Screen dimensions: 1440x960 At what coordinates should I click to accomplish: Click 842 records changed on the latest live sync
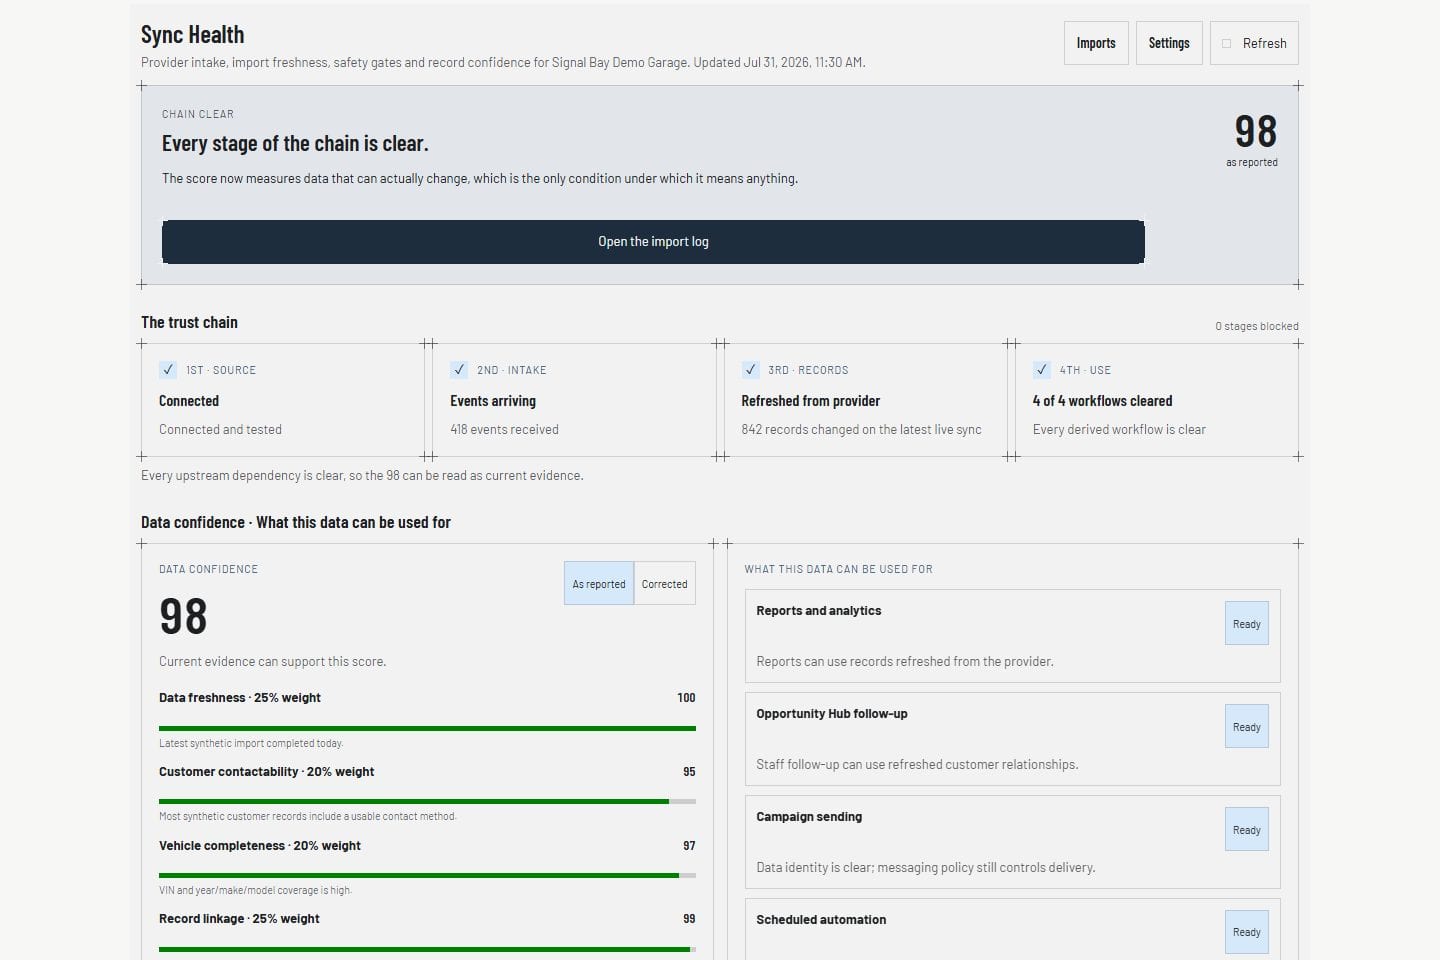pos(861,430)
